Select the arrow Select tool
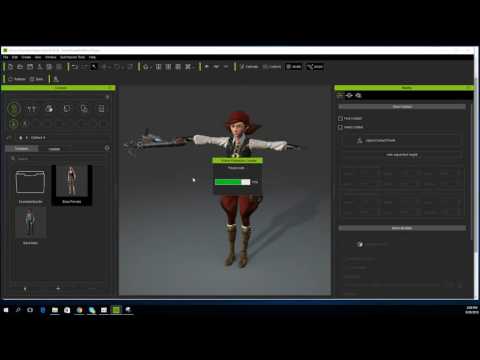The height and width of the screenshot is (360, 480). tap(94, 67)
